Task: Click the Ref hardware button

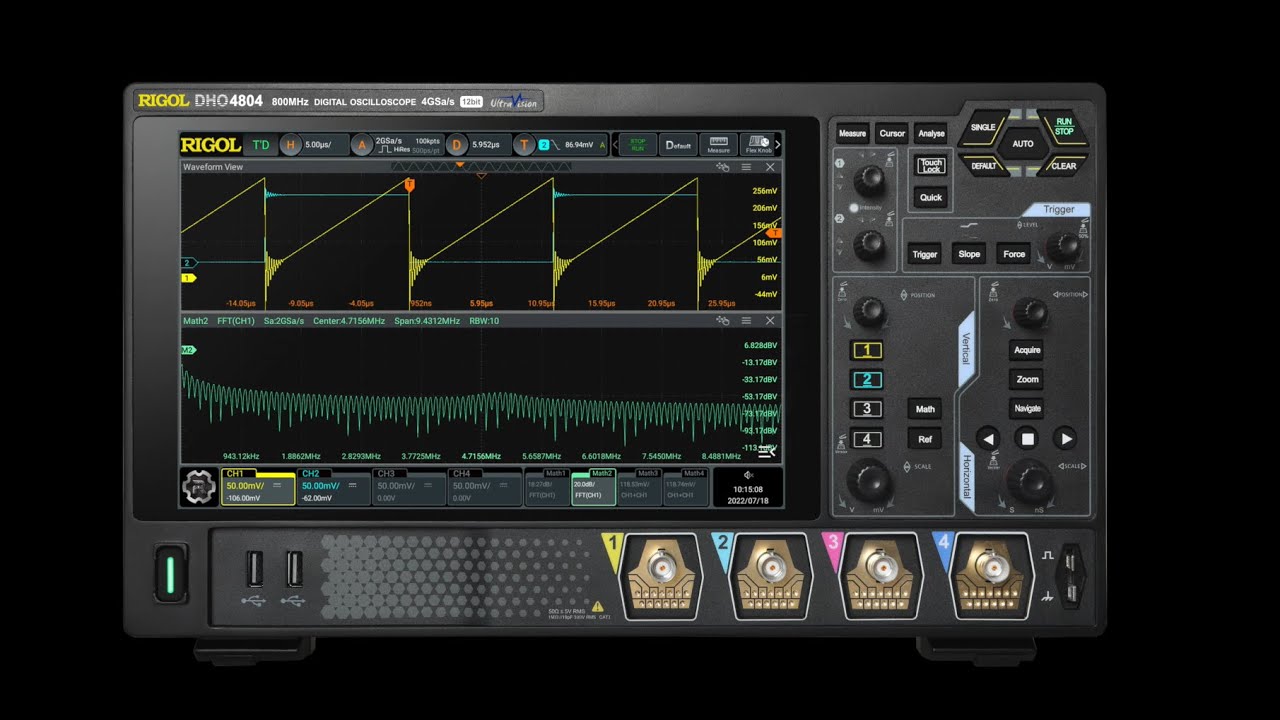Action: pos(925,439)
